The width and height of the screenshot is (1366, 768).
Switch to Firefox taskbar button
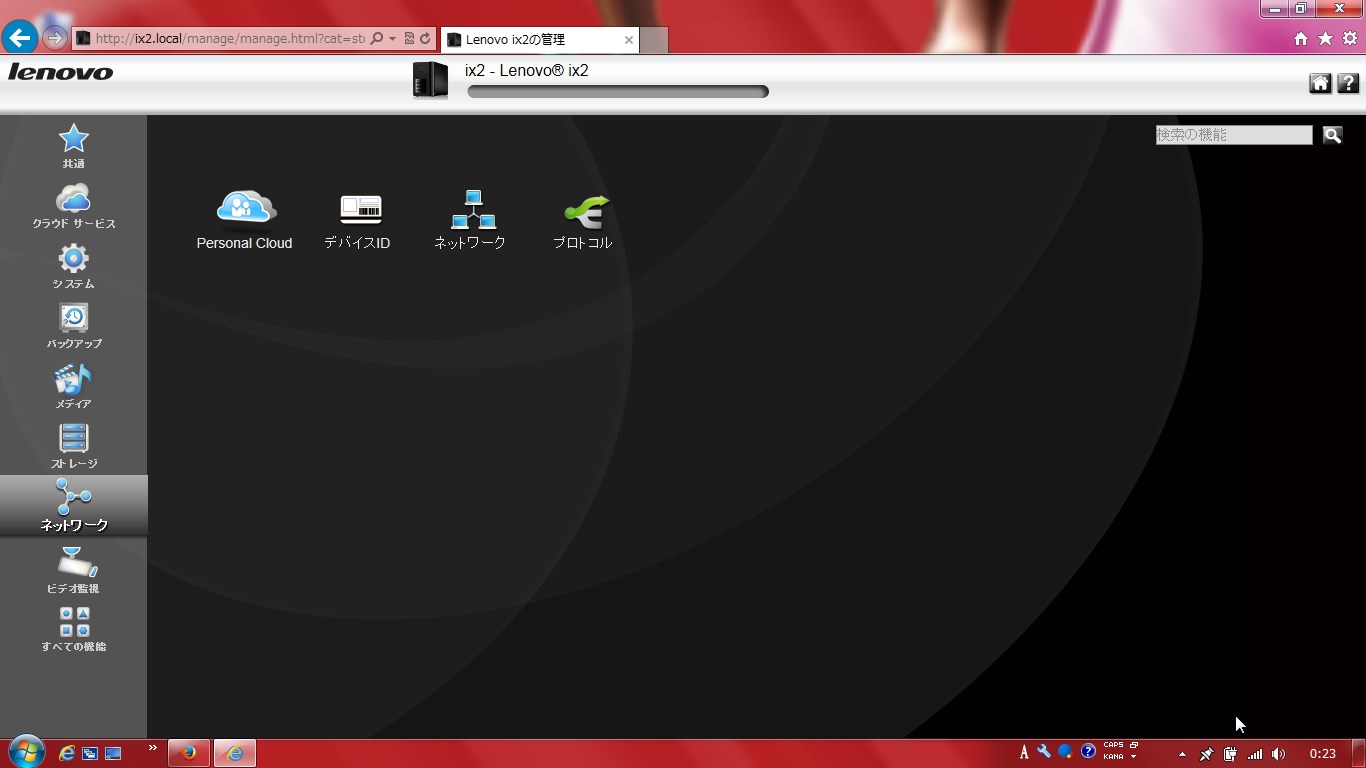tap(189, 753)
